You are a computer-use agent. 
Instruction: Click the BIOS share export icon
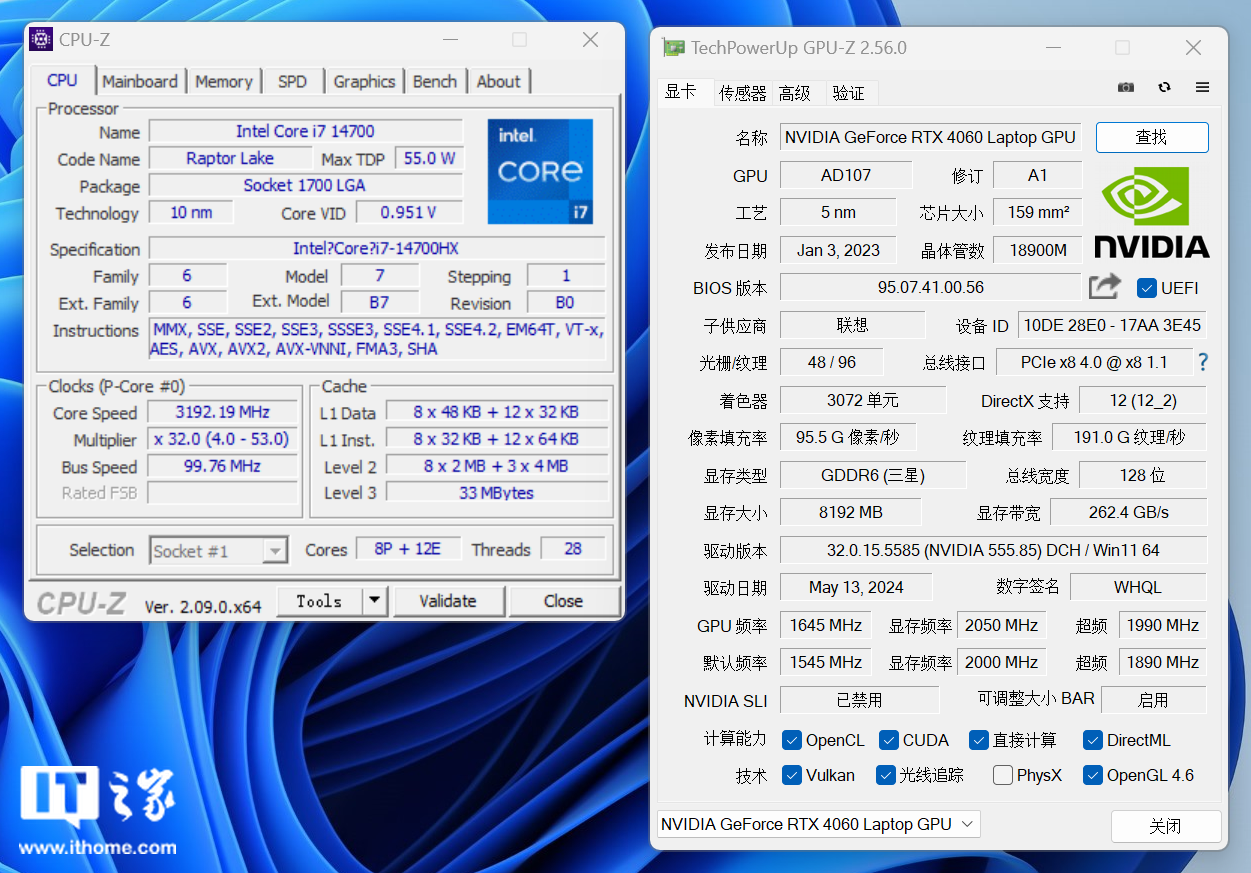click(x=1104, y=287)
